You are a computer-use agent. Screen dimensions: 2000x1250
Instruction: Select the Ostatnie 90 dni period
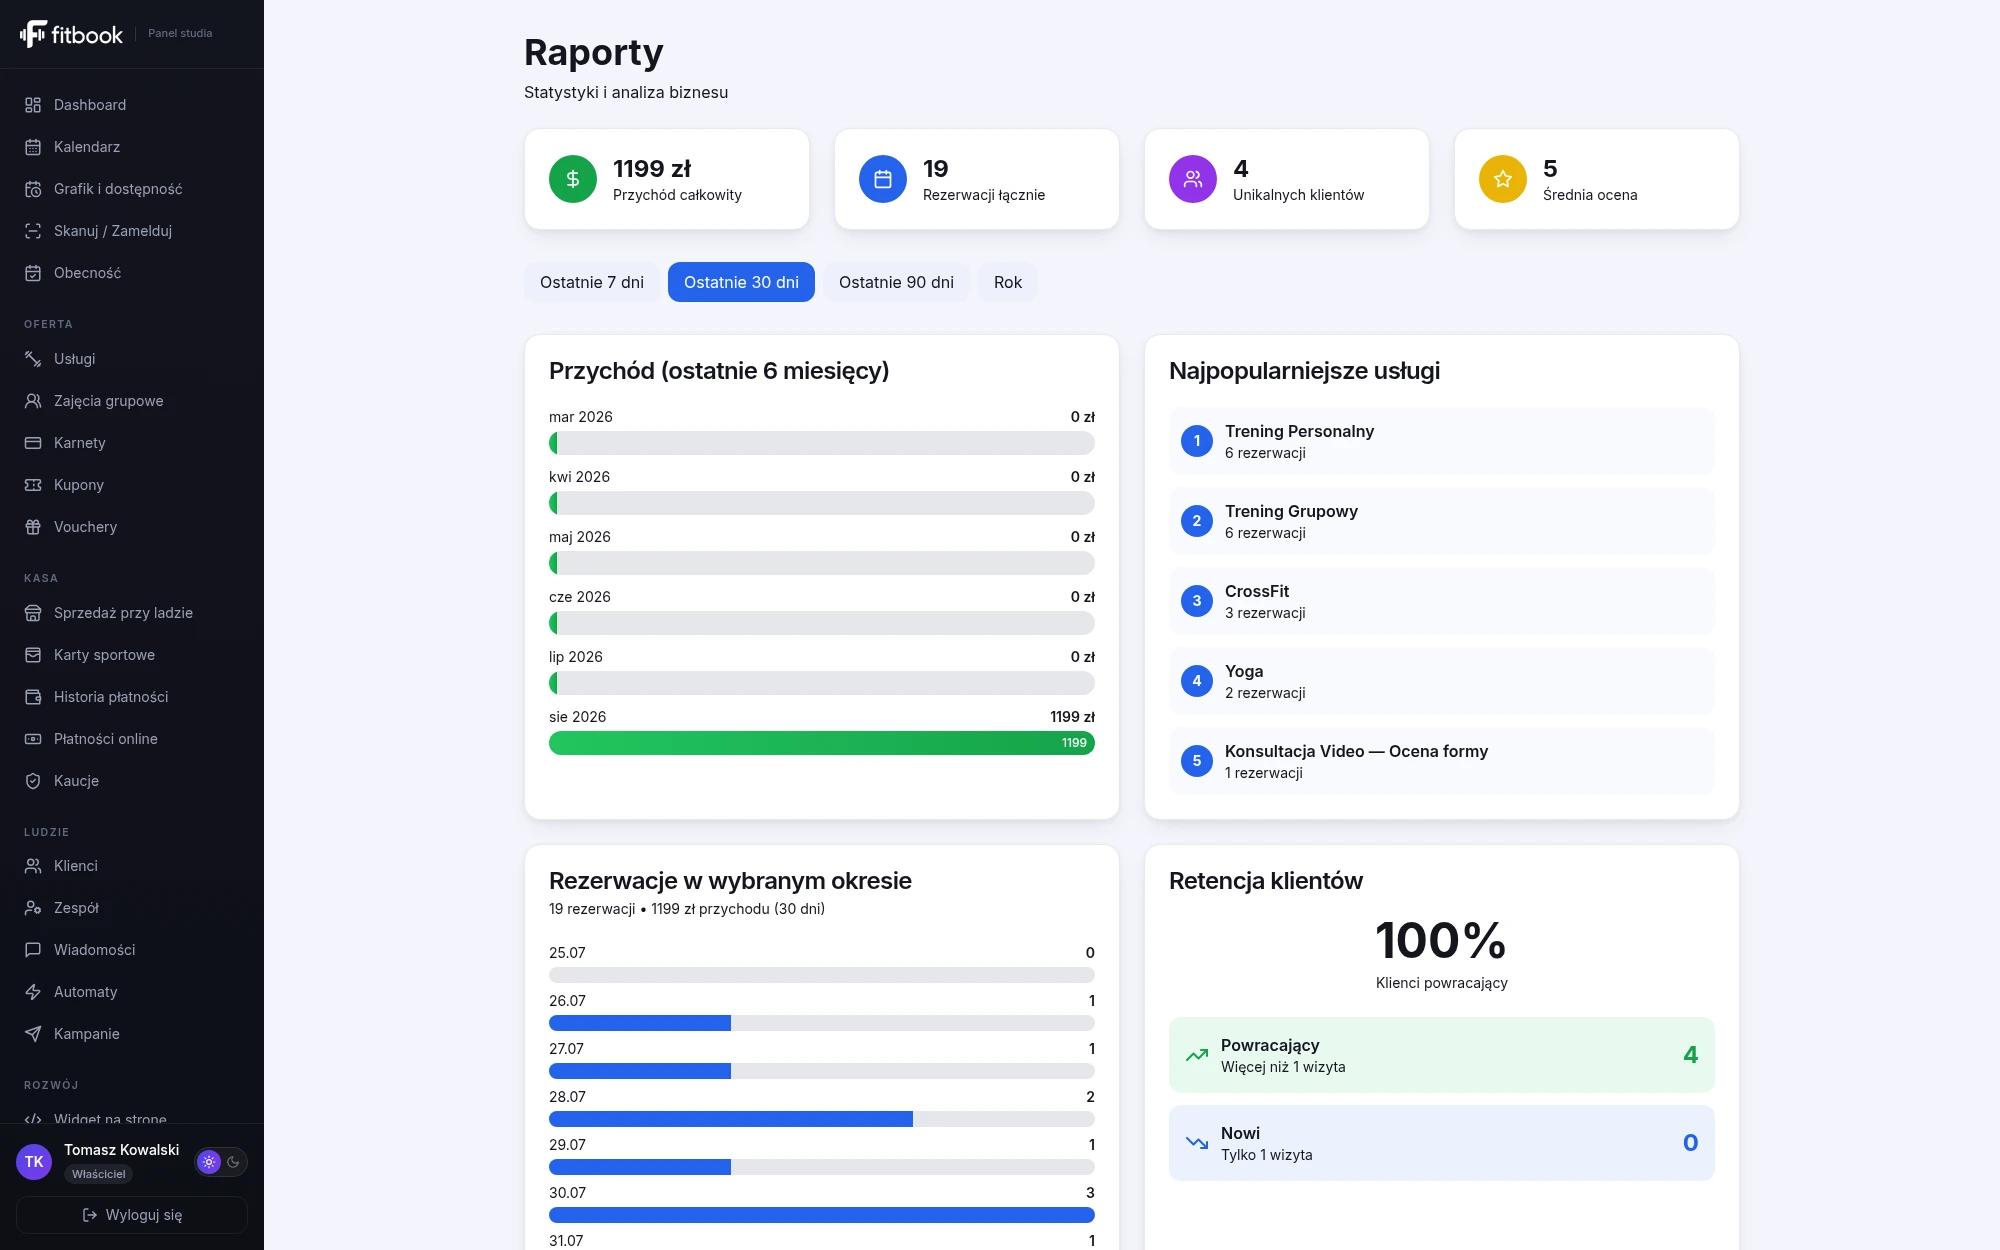click(x=896, y=282)
